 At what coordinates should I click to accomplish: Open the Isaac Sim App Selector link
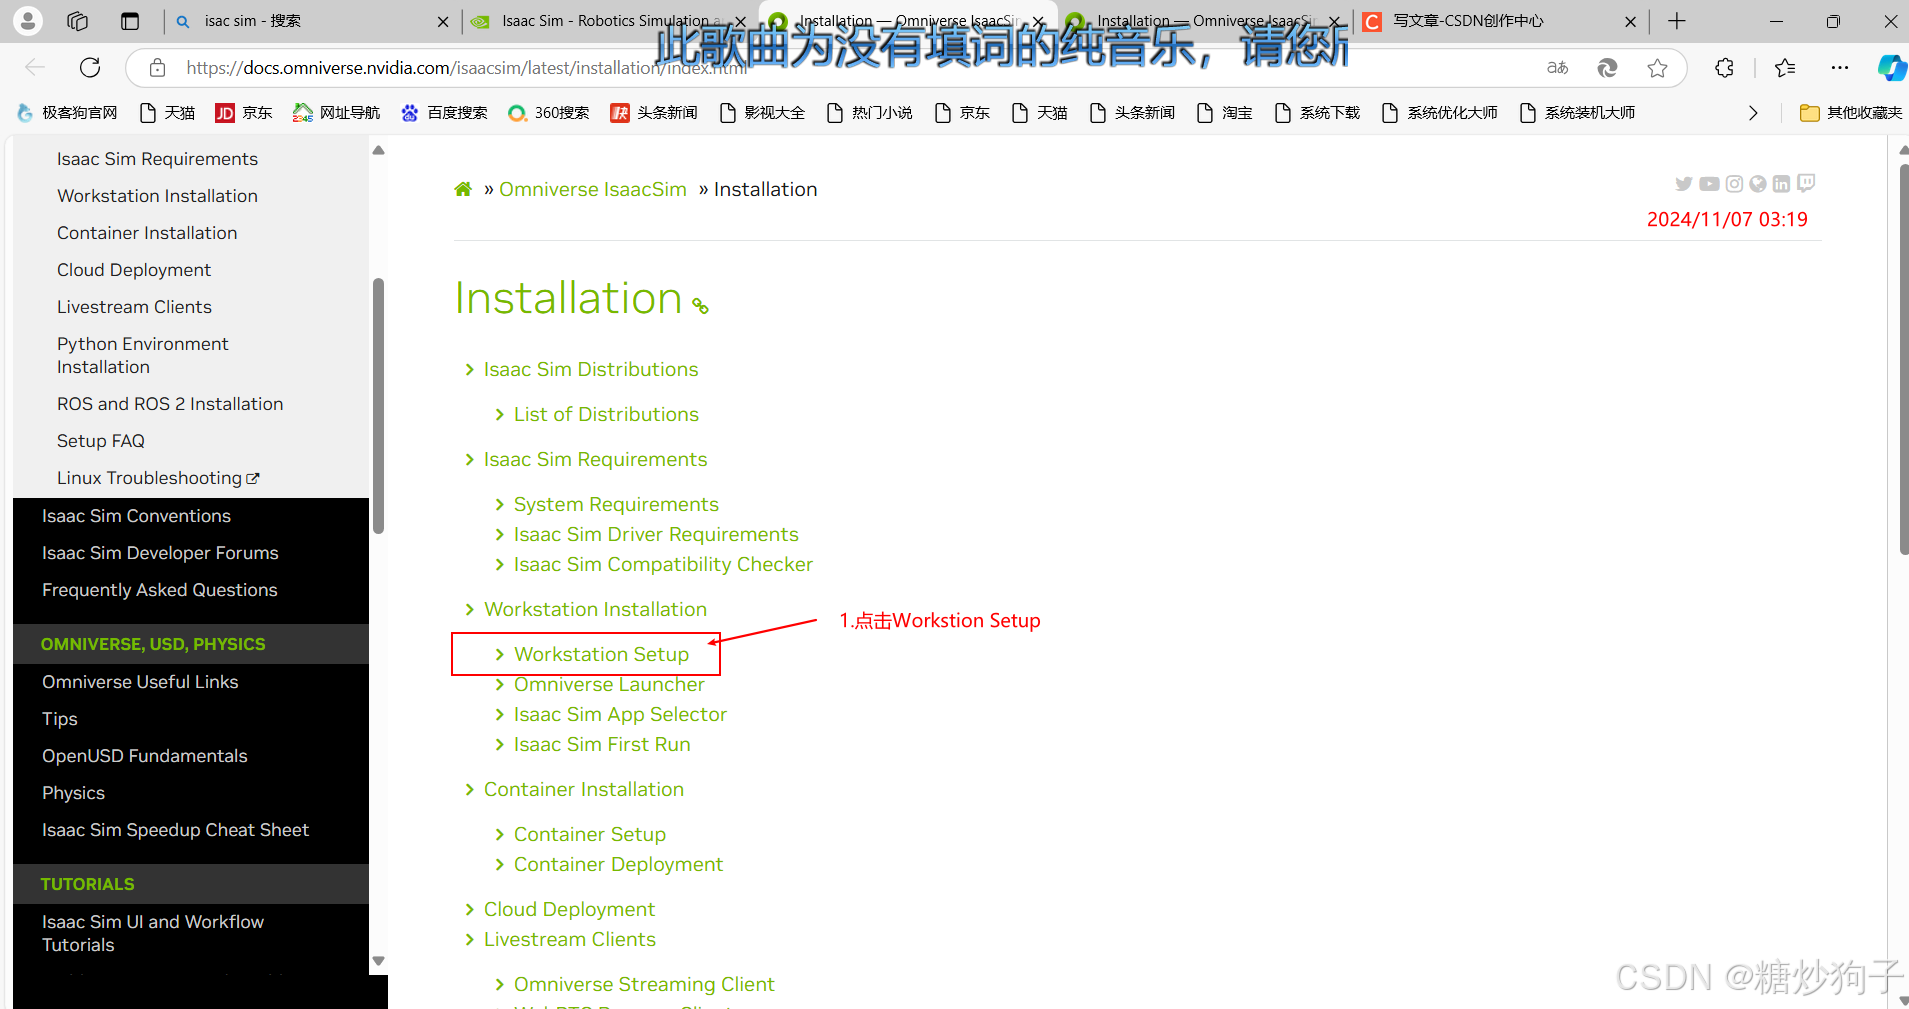coord(620,714)
